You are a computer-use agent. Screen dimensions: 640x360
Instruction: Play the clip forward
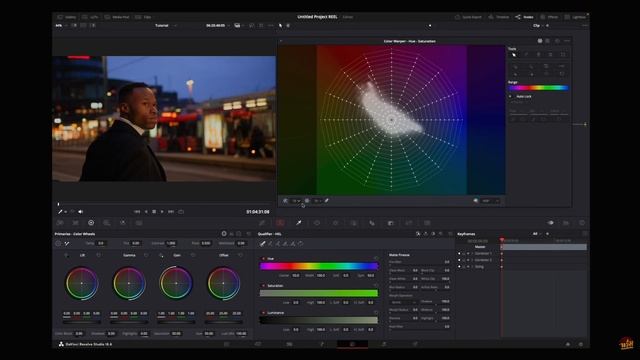tap(162, 211)
